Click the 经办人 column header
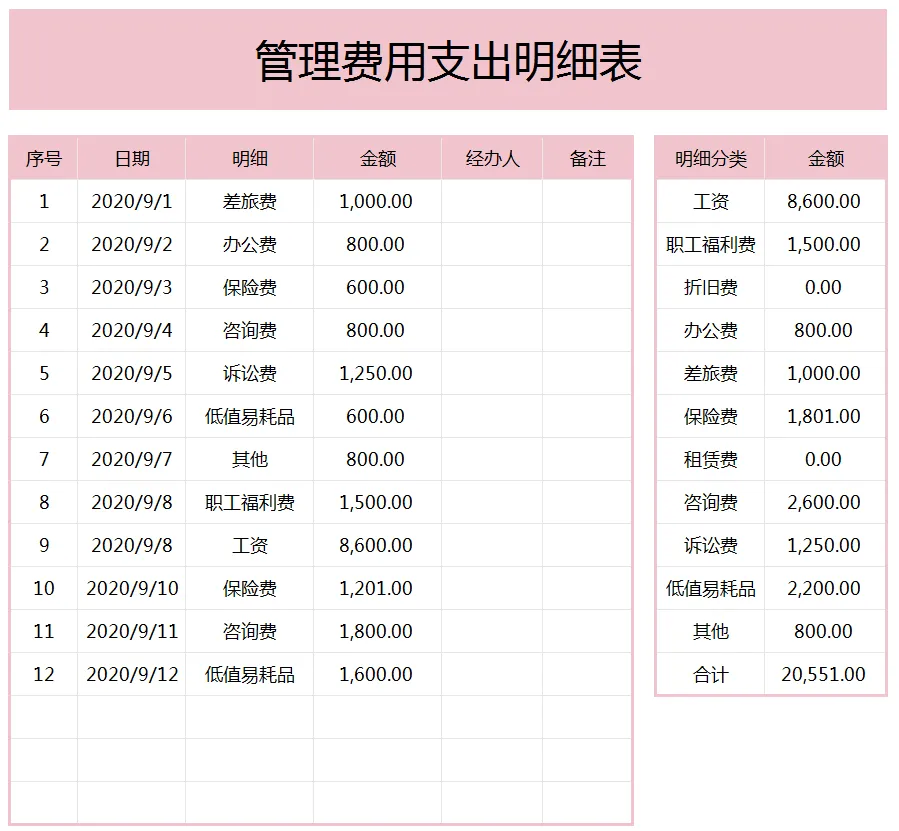 coord(492,158)
